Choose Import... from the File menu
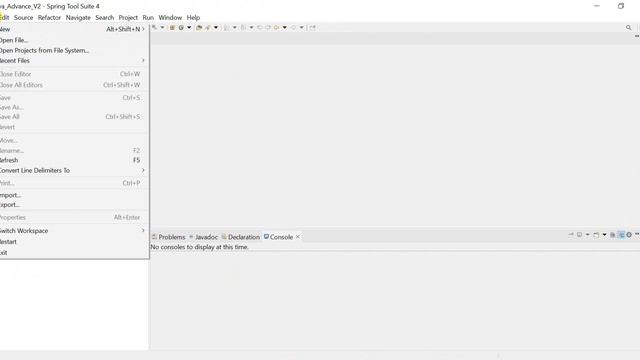640x360 pixels. (x=73, y=195)
